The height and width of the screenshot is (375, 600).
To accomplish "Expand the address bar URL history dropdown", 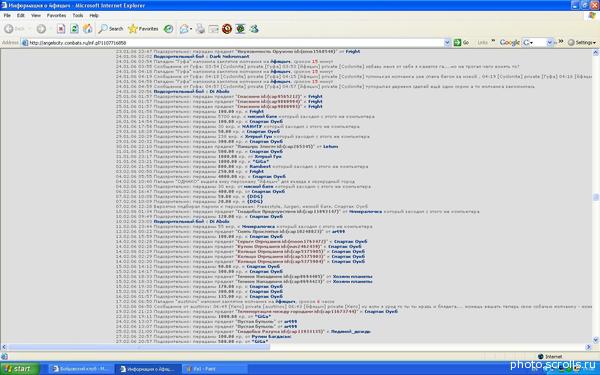I will pyautogui.click(x=447, y=43).
